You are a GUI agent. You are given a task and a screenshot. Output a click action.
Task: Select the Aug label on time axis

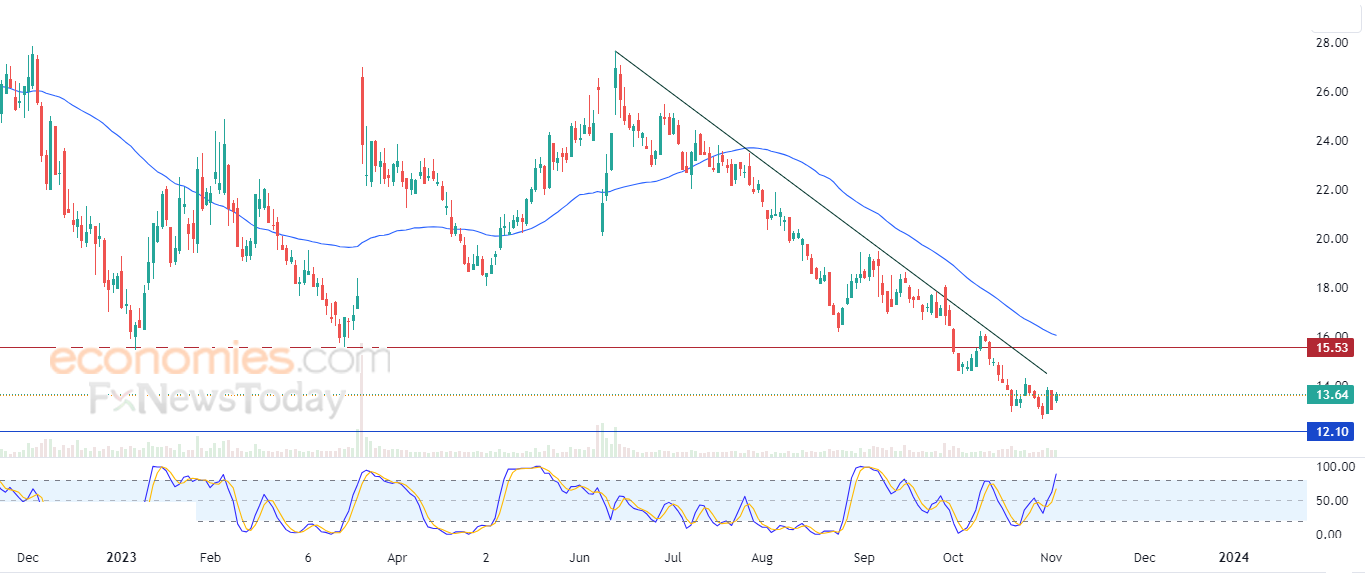[764, 557]
